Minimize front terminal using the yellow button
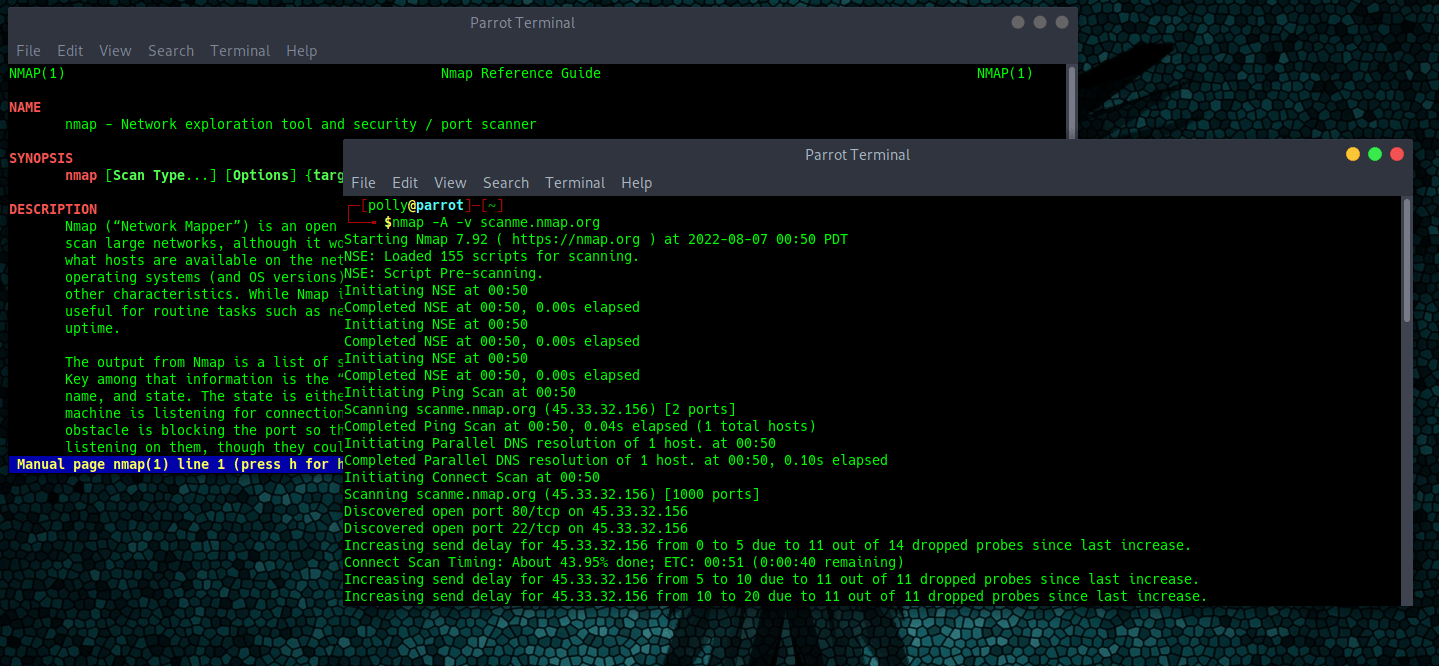1439x666 pixels. click(1353, 154)
